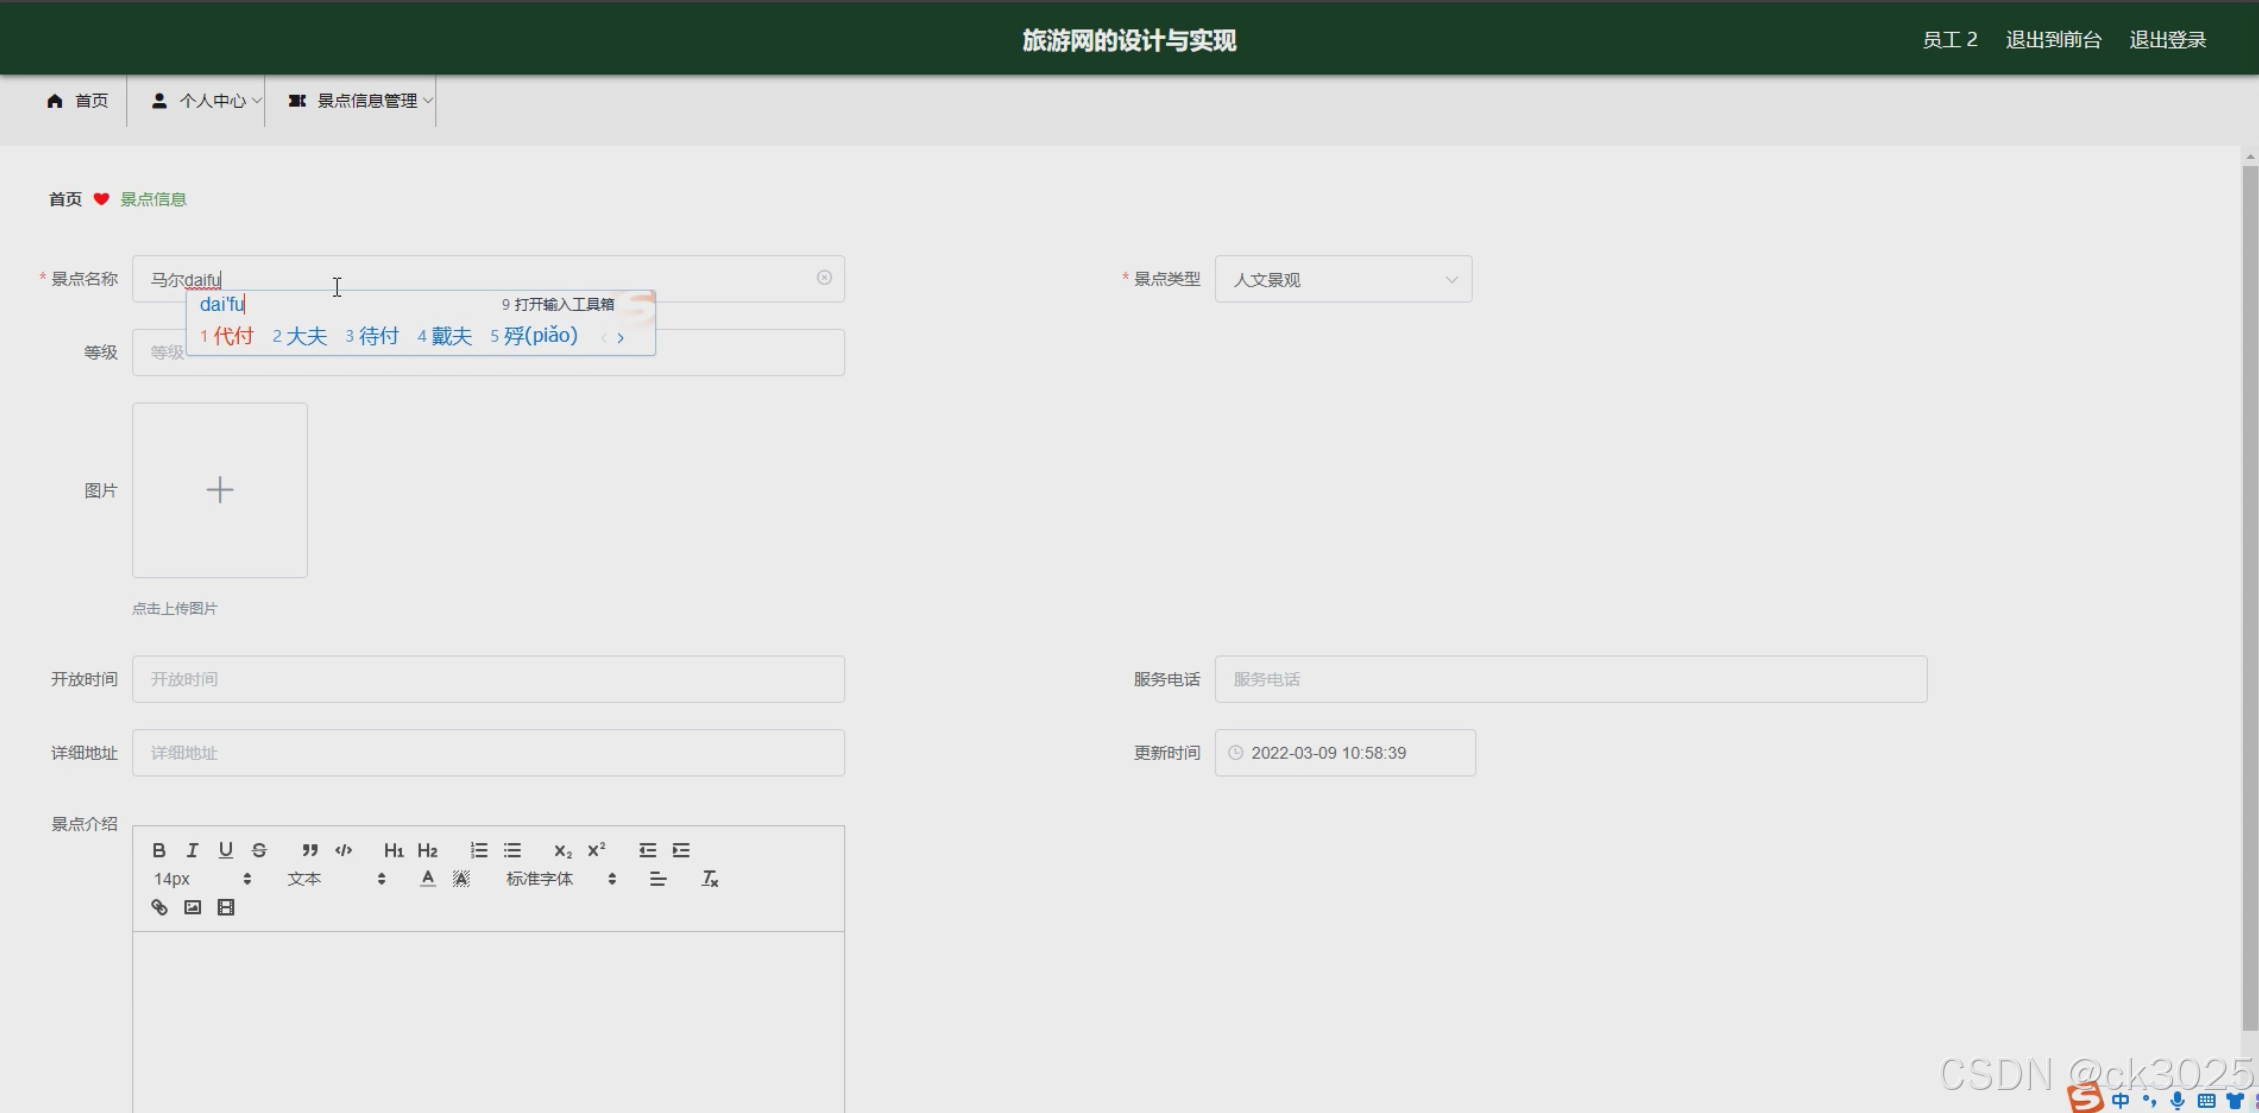Viewport: 2259px width, 1113px height.
Task: Insert video via film icon
Action: click(226, 907)
